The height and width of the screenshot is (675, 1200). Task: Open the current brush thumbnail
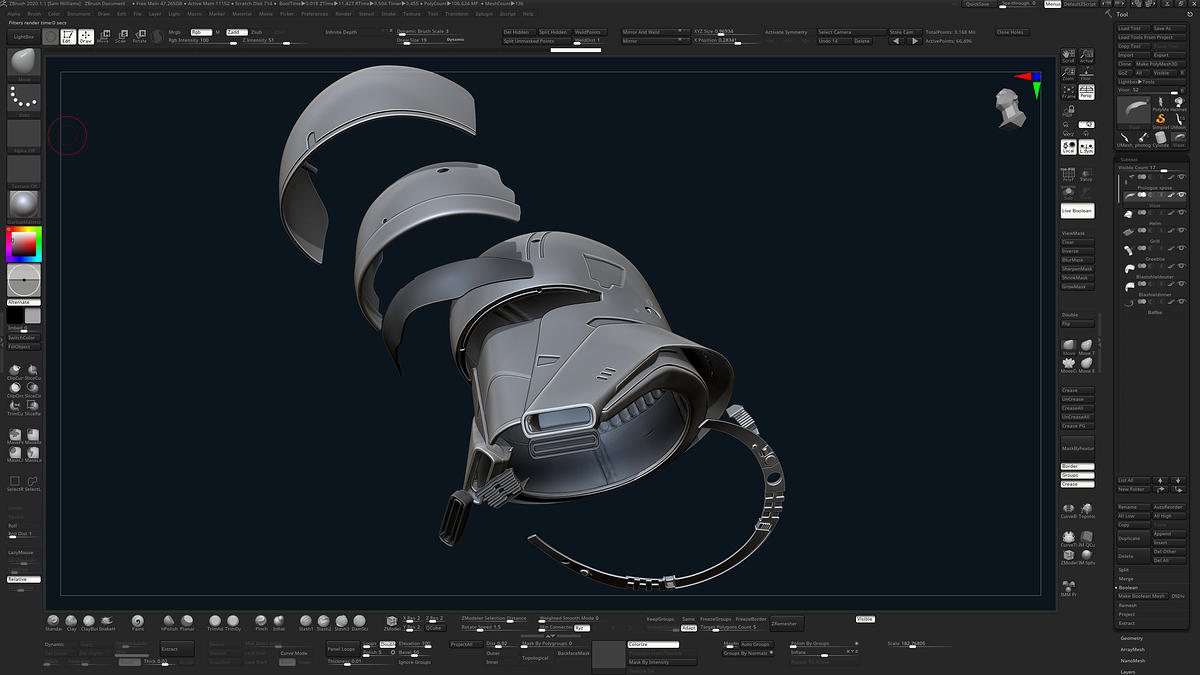click(24, 65)
